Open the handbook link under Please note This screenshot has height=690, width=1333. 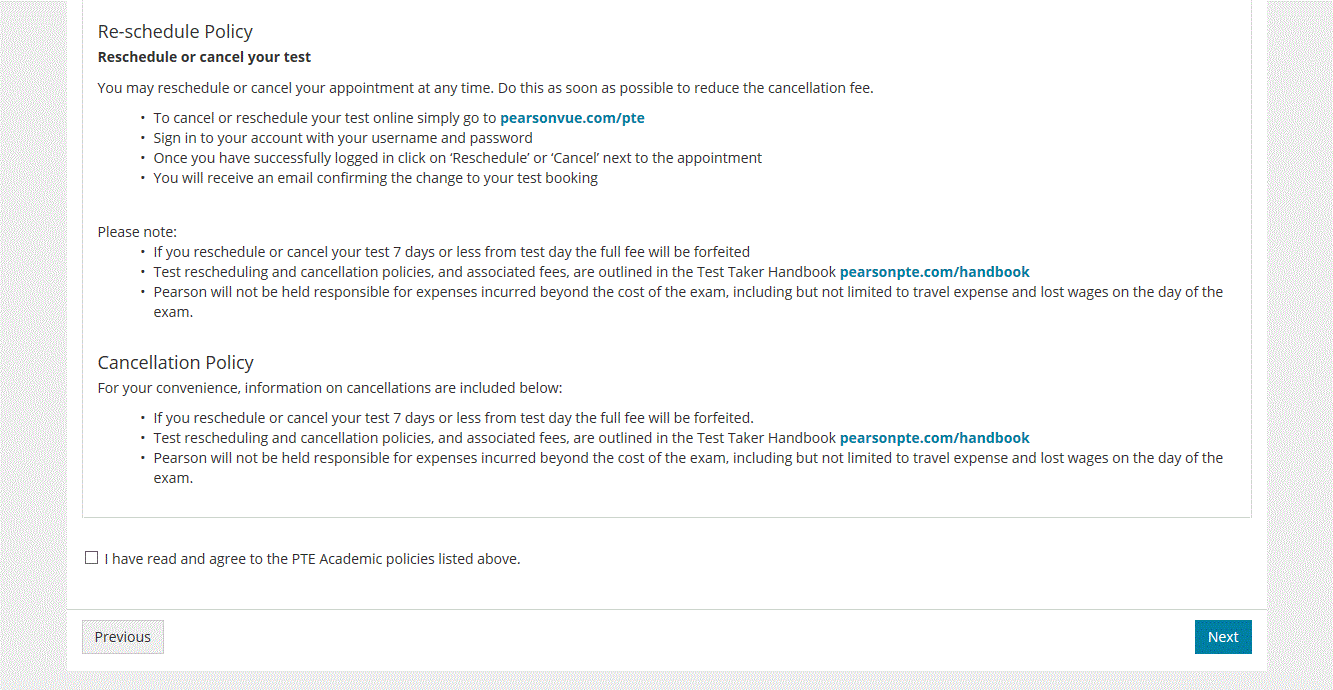click(934, 272)
